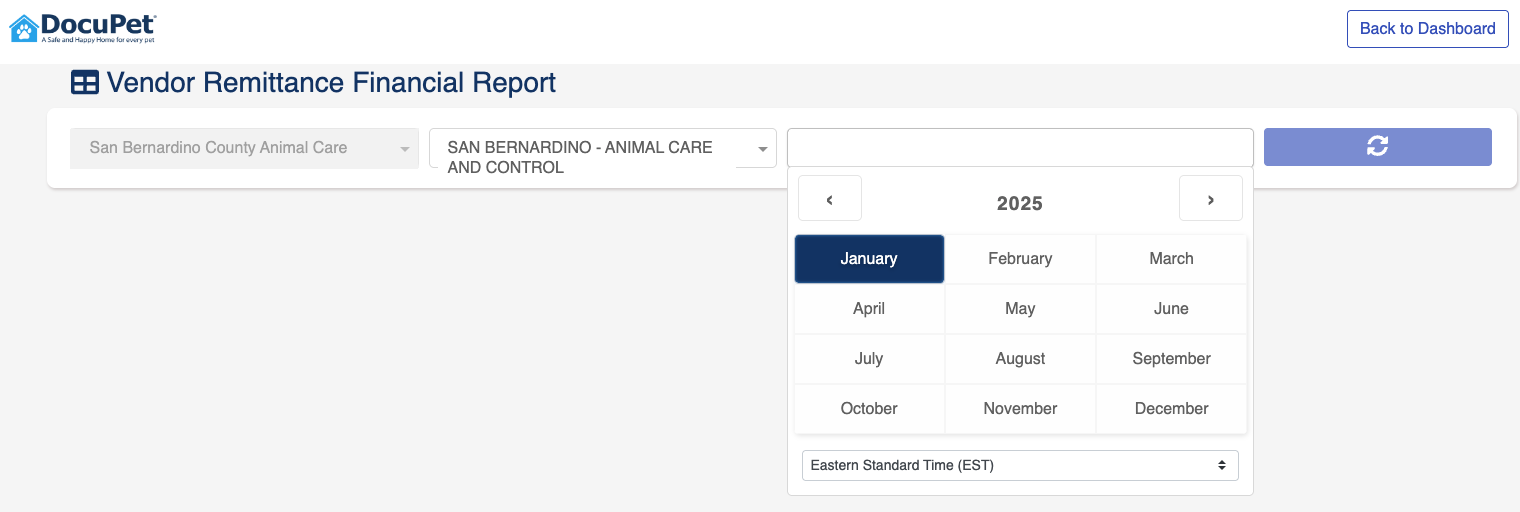
Task: Pick October in the month grid
Action: [x=869, y=409]
